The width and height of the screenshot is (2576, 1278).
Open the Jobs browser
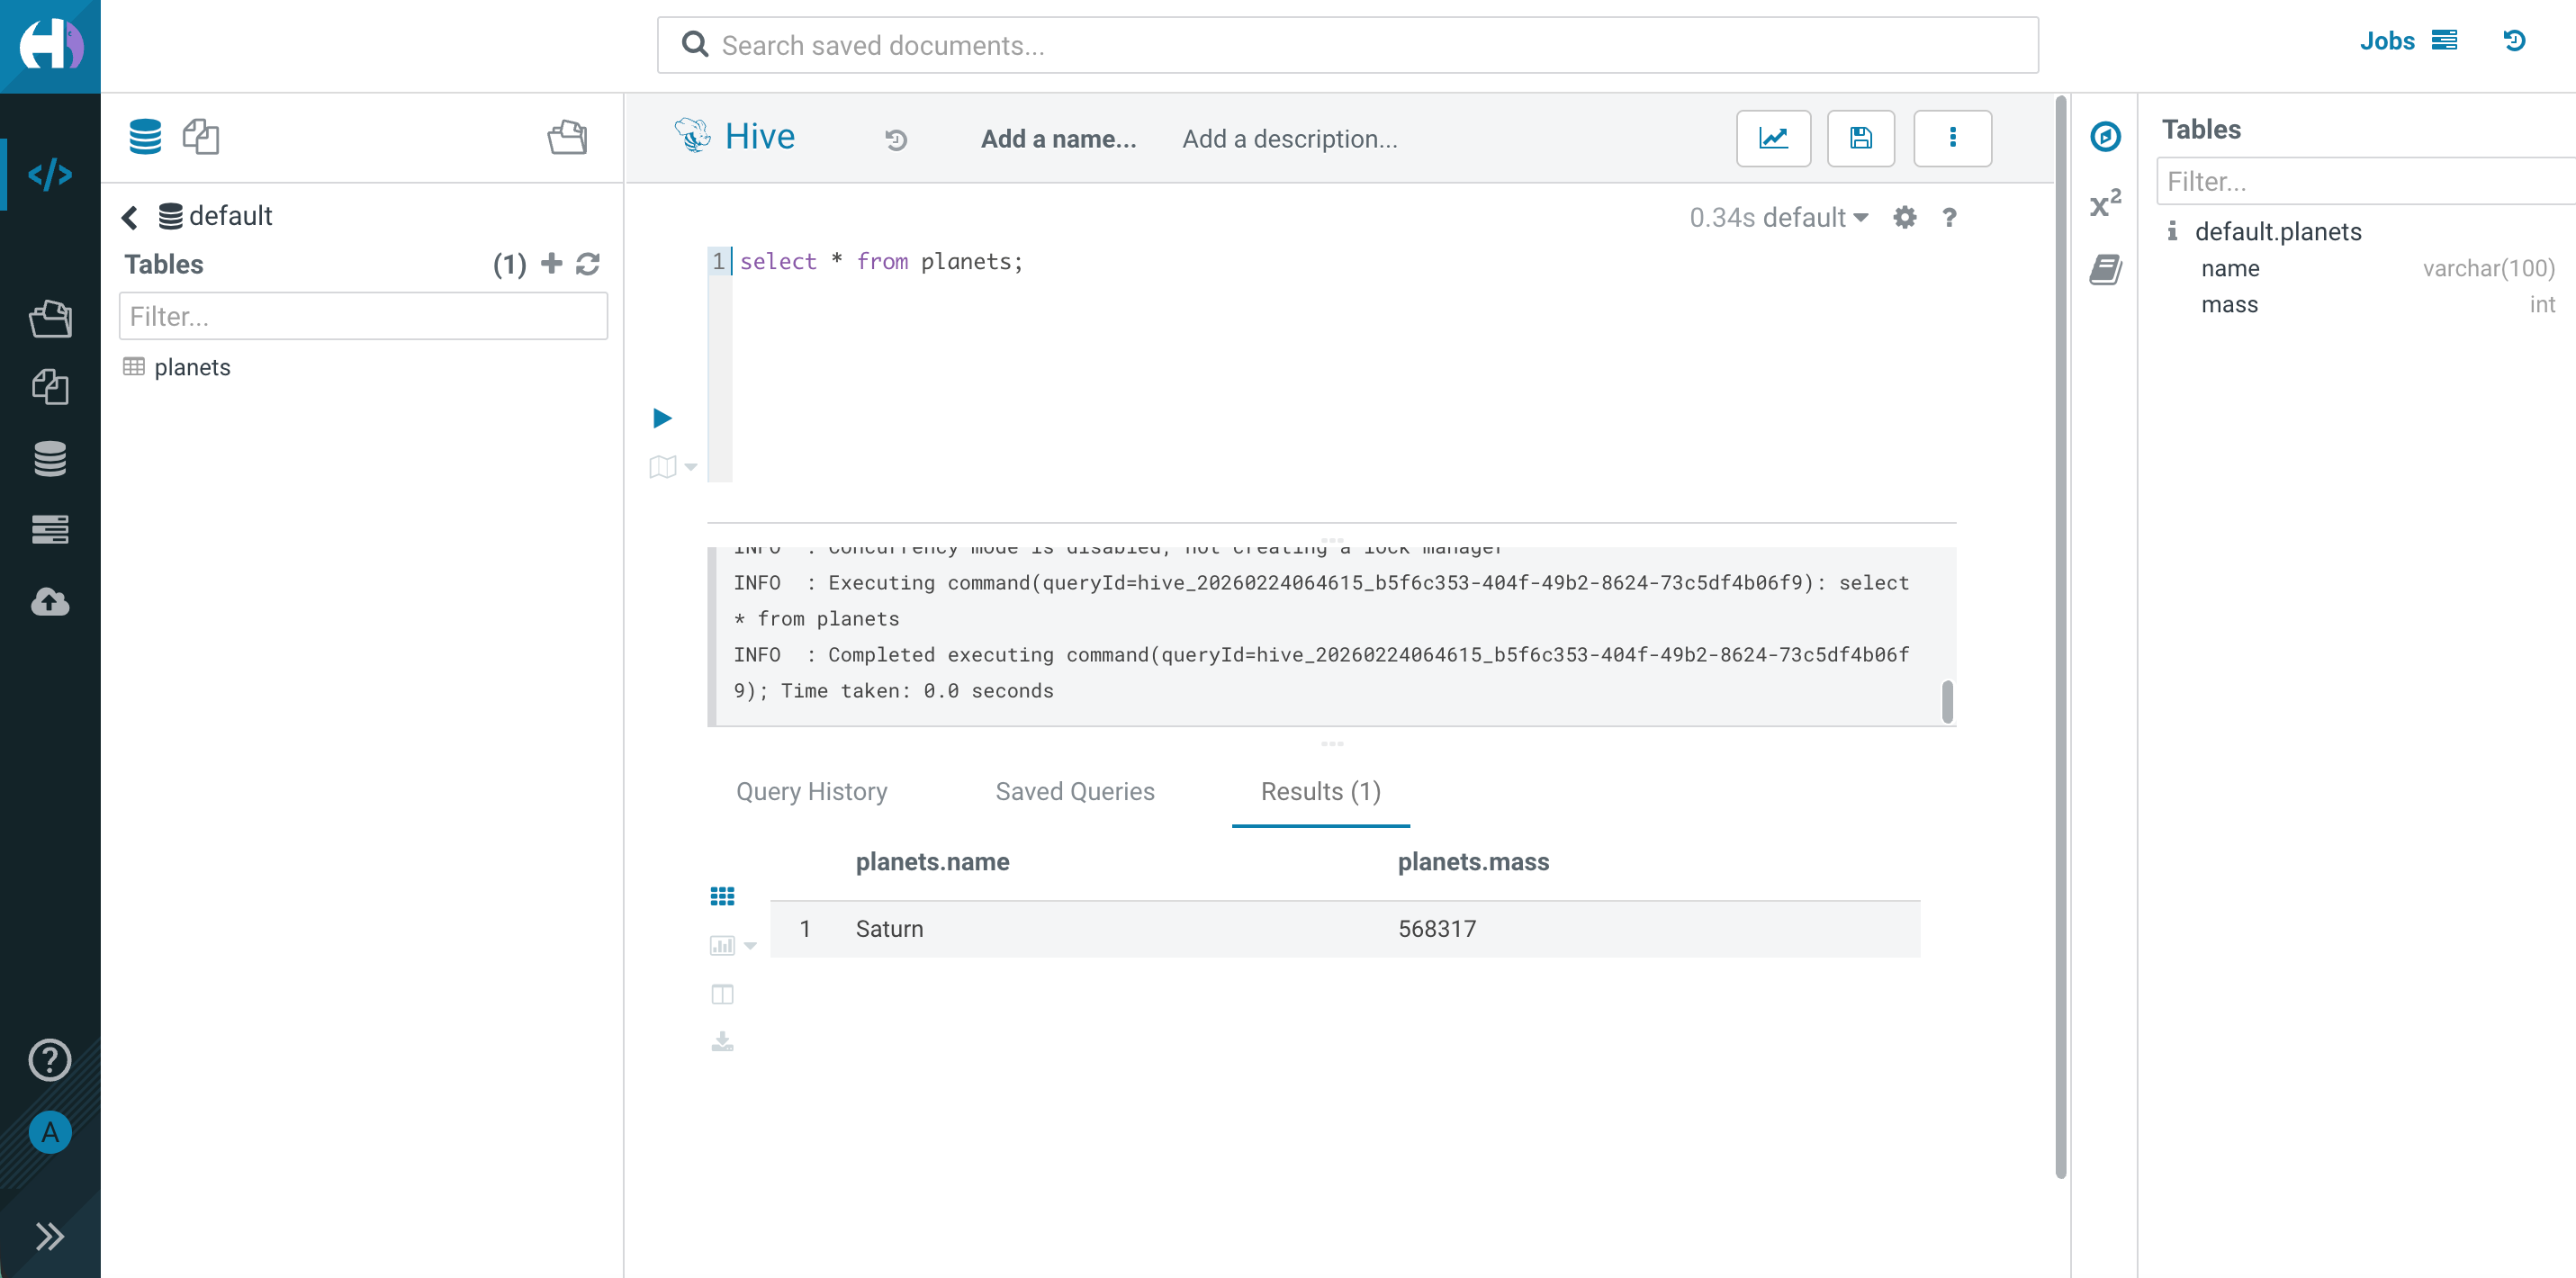2387,41
